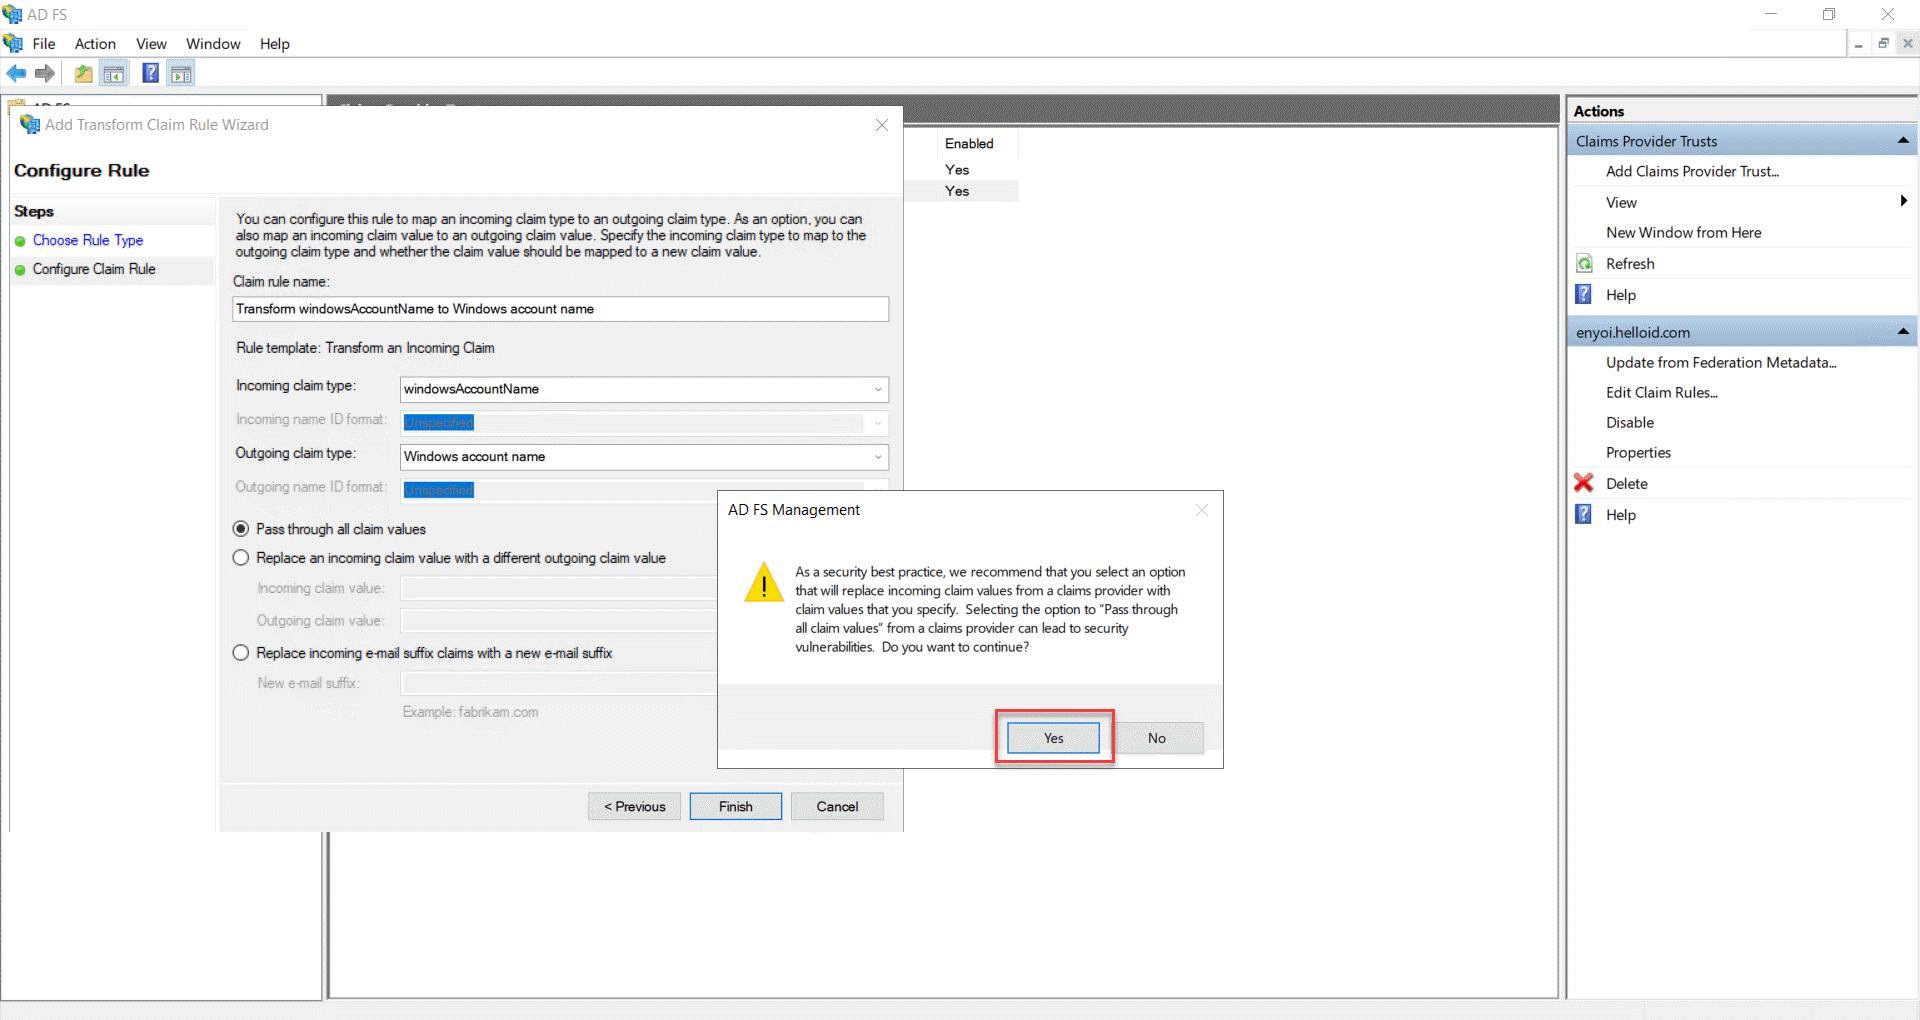Screen dimensions: 1920x1020
Task: Click the second Yes value under Enabled
Action: 957,191
